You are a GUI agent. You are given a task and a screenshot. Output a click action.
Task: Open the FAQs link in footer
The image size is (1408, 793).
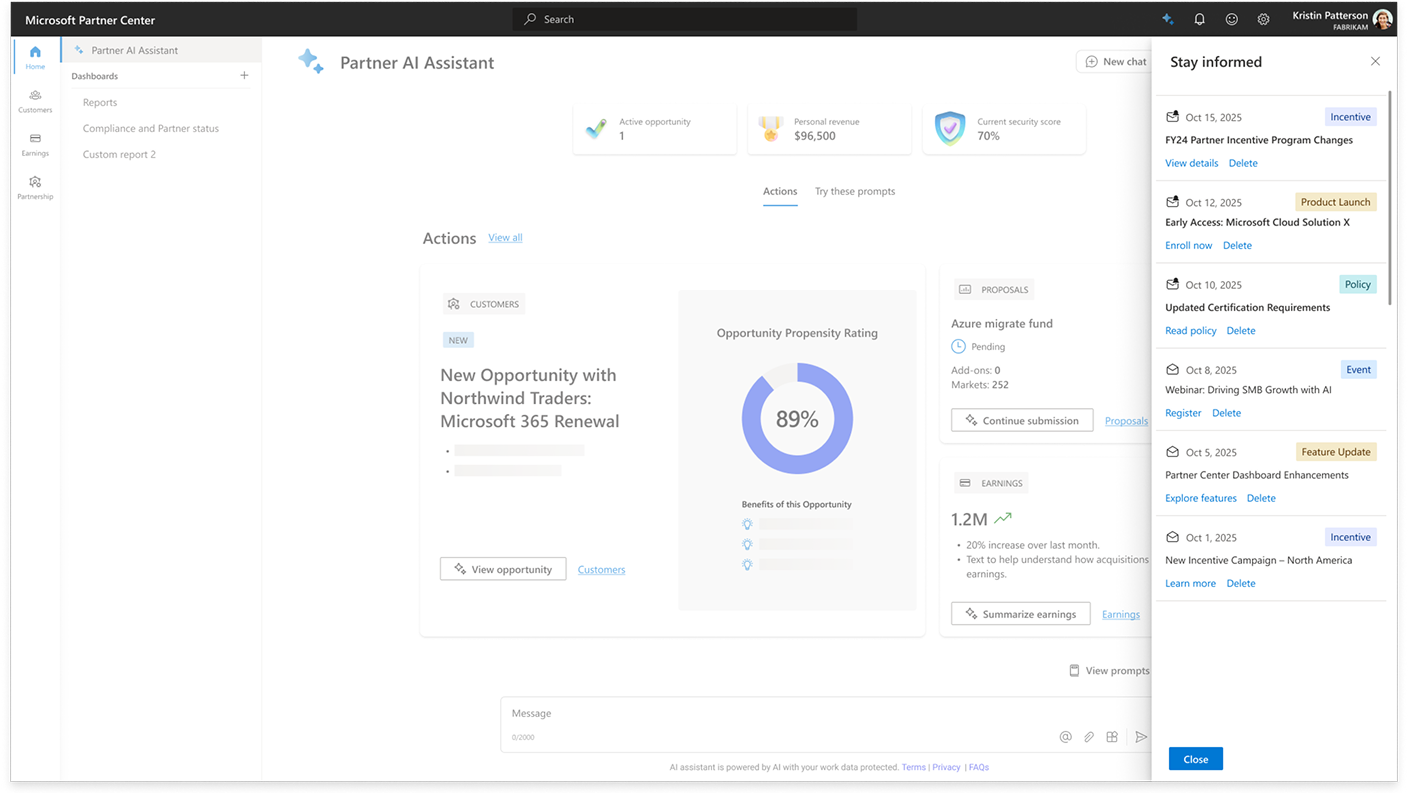point(978,767)
